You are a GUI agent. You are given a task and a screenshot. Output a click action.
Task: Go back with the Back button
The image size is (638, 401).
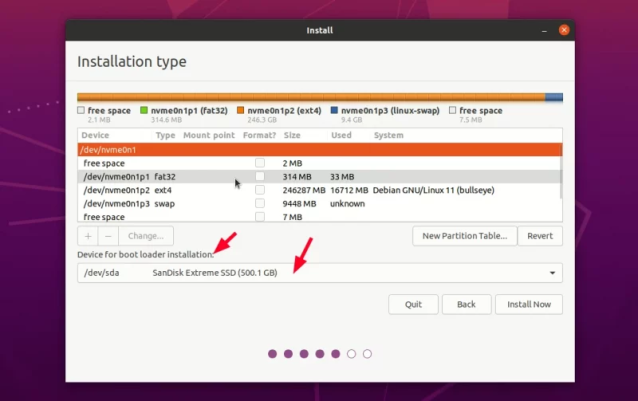click(466, 304)
